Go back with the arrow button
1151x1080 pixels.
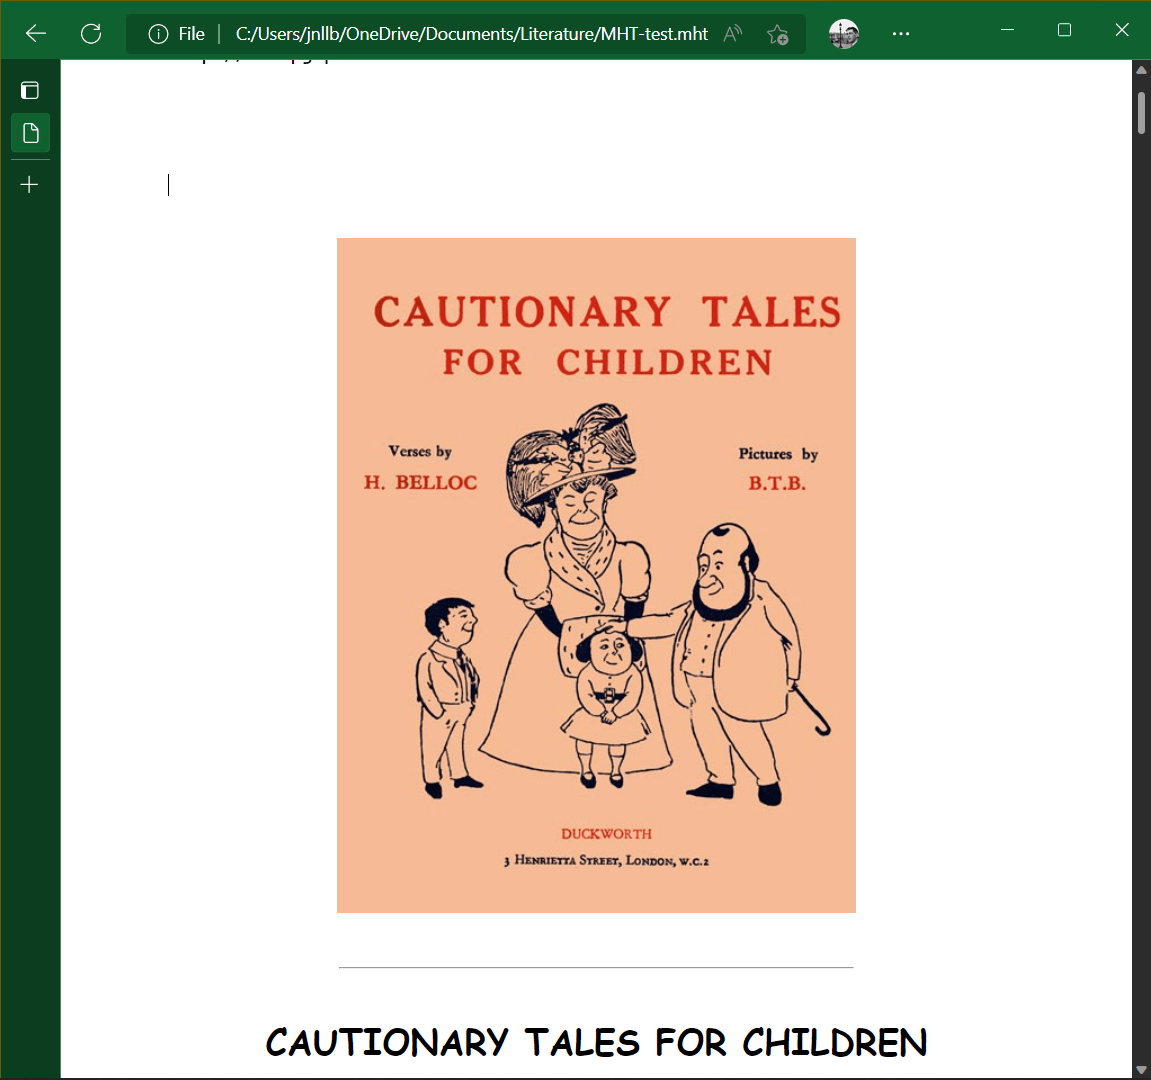click(x=35, y=34)
